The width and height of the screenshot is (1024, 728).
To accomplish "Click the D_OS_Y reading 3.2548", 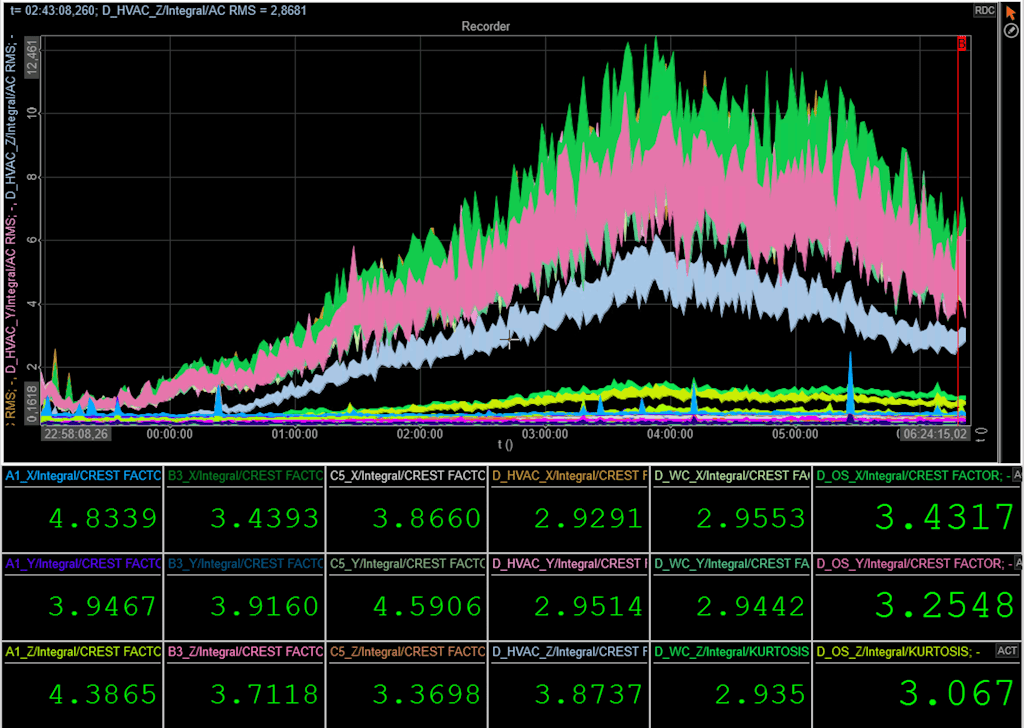I will (x=944, y=605).
